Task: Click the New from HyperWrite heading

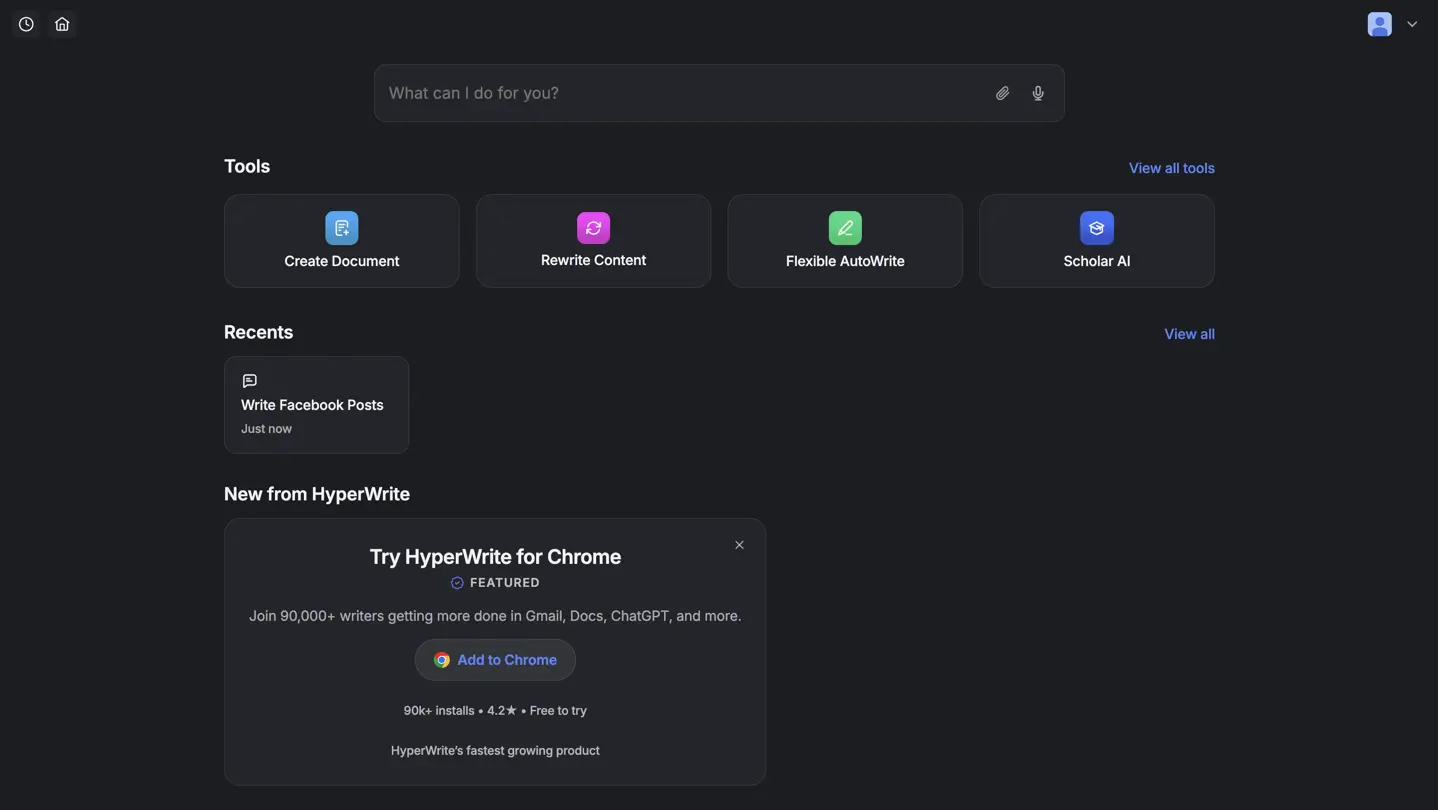Action: pyautogui.click(x=317, y=494)
